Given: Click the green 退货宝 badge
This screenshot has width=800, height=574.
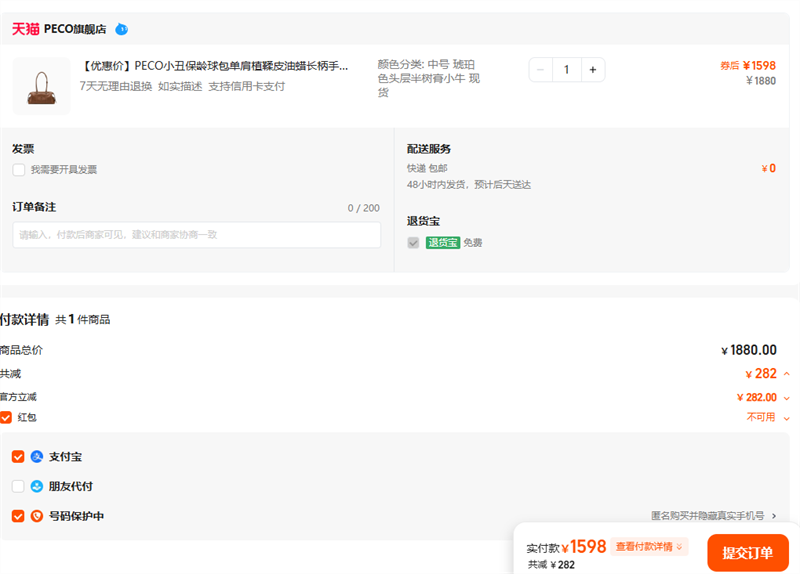Looking at the screenshot, I should (443, 243).
